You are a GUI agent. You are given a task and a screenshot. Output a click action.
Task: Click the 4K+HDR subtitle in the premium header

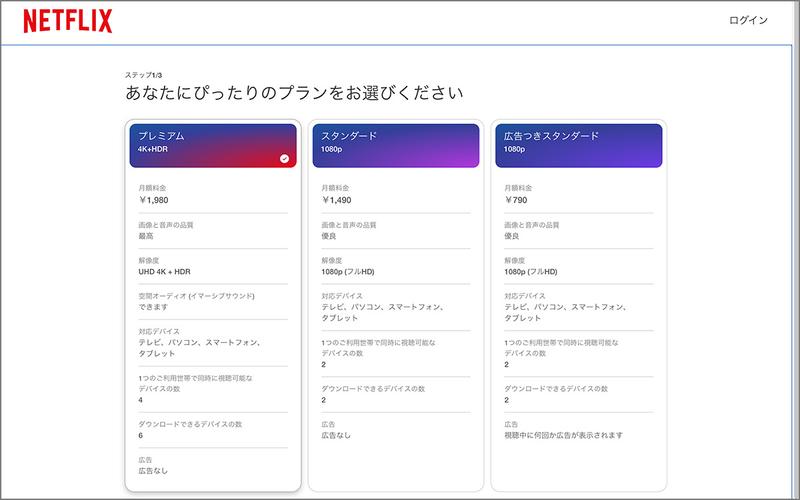(153, 149)
